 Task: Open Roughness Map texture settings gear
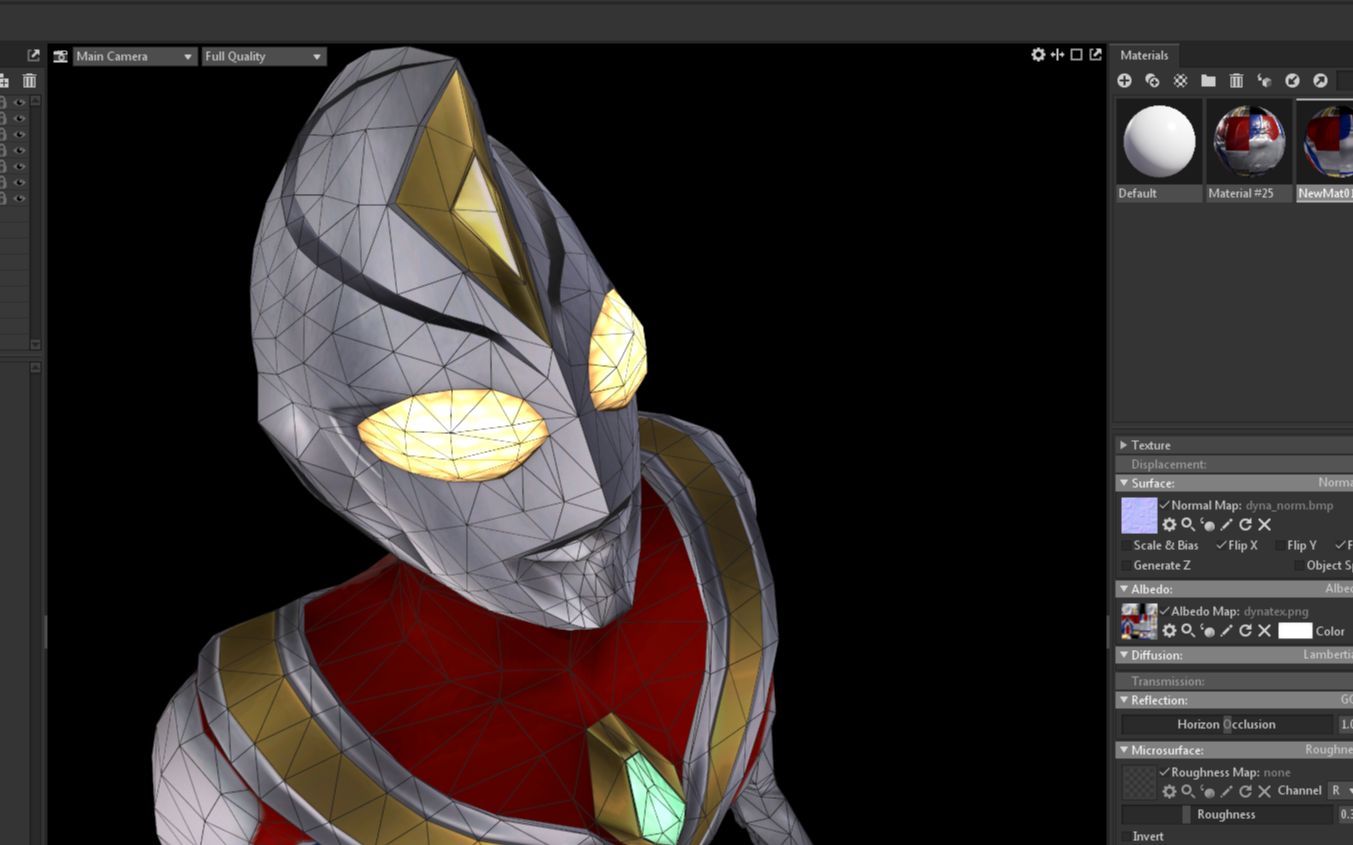coord(1168,791)
